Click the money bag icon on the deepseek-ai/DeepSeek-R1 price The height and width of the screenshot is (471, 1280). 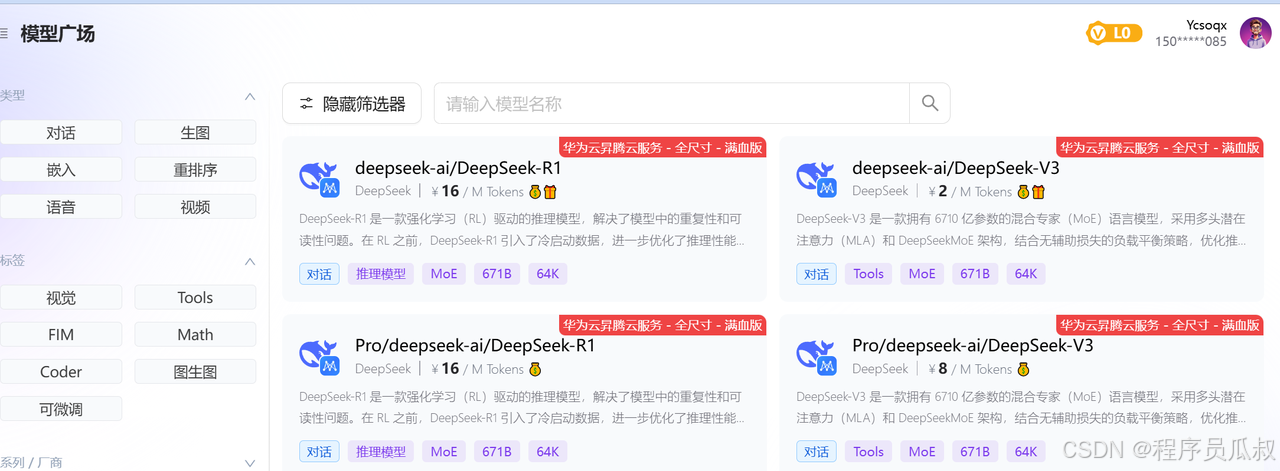pos(535,191)
